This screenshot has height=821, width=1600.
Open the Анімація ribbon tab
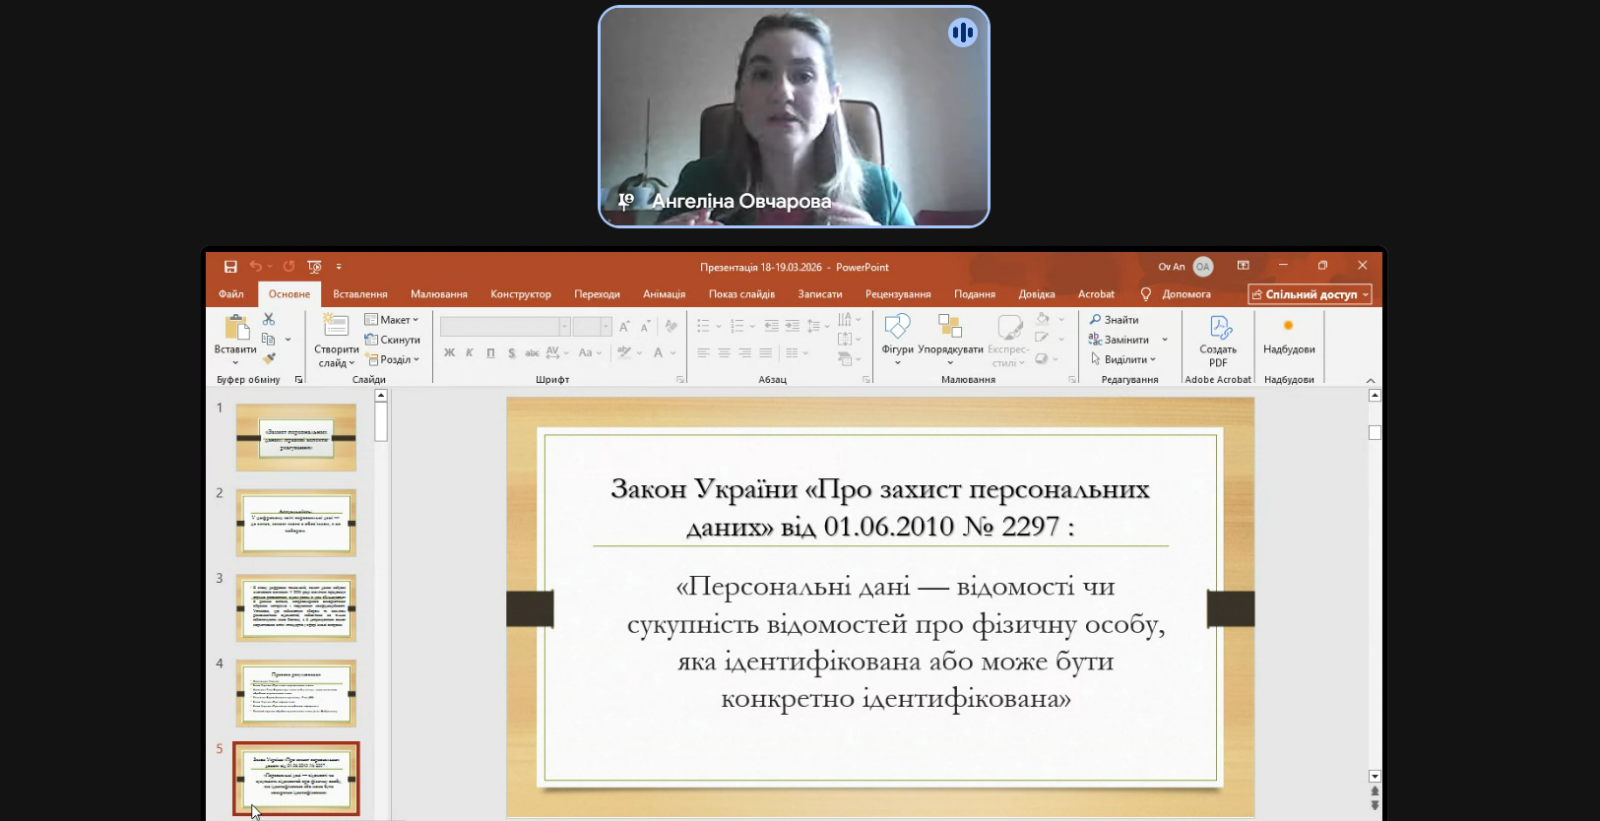coord(664,294)
